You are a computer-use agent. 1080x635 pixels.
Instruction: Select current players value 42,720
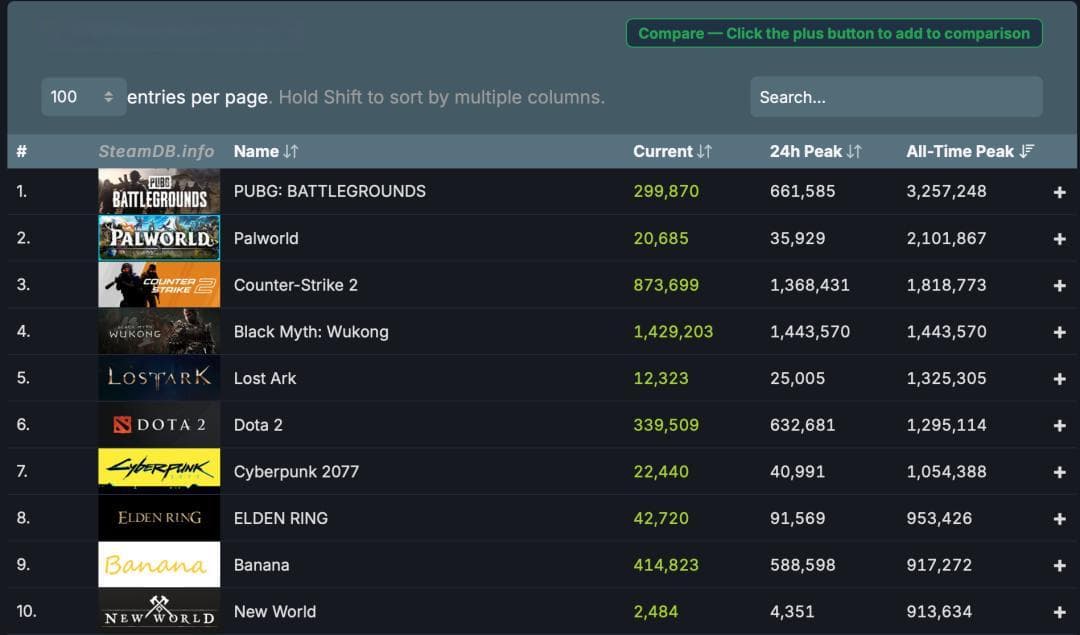pos(661,519)
